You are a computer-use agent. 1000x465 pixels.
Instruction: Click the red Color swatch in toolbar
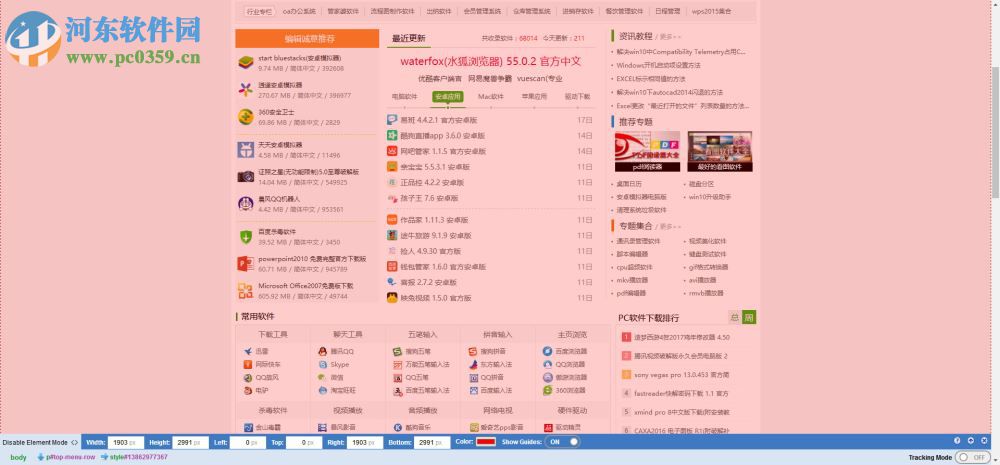(486, 442)
